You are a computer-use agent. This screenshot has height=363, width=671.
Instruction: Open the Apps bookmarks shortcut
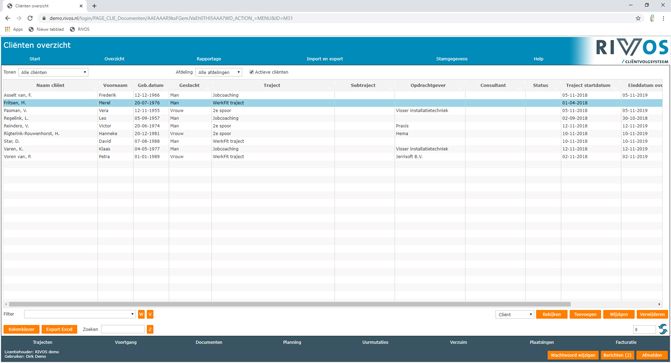(x=14, y=29)
